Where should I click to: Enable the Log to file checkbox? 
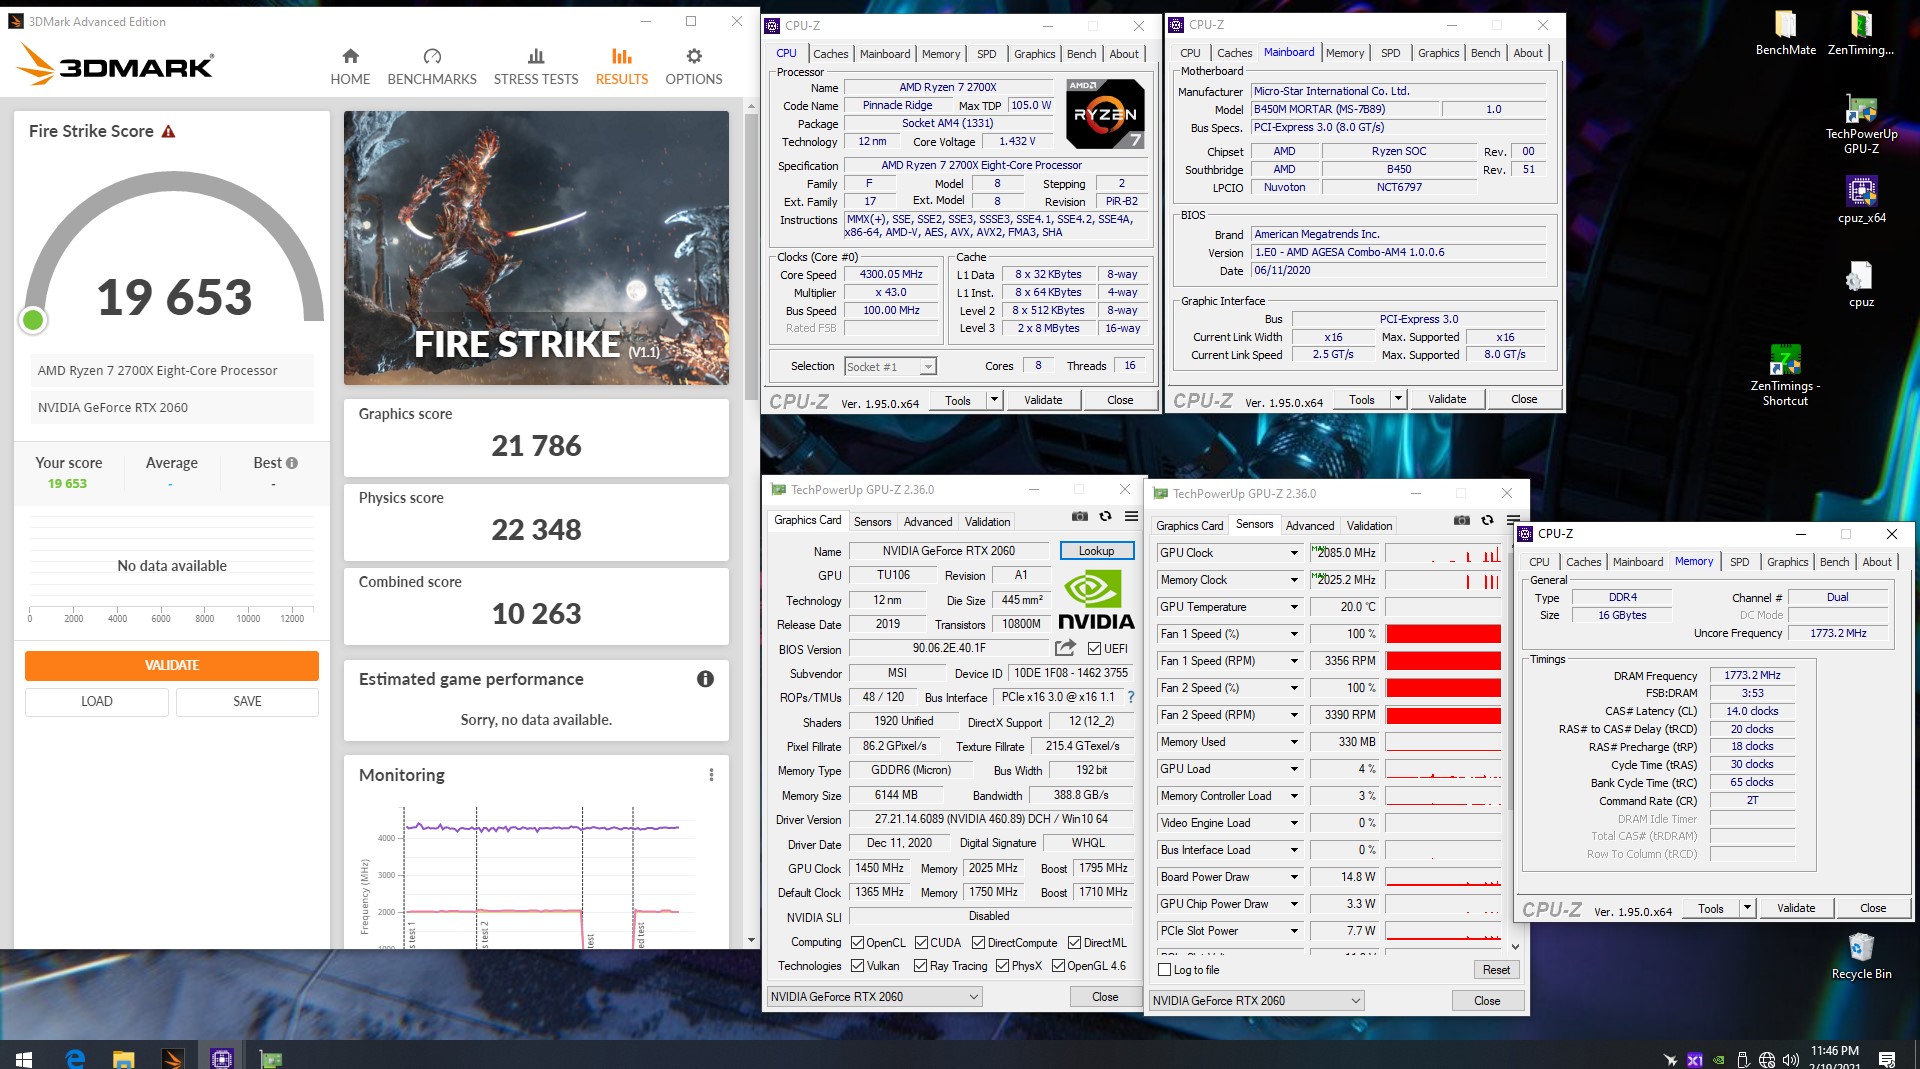(1164, 970)
